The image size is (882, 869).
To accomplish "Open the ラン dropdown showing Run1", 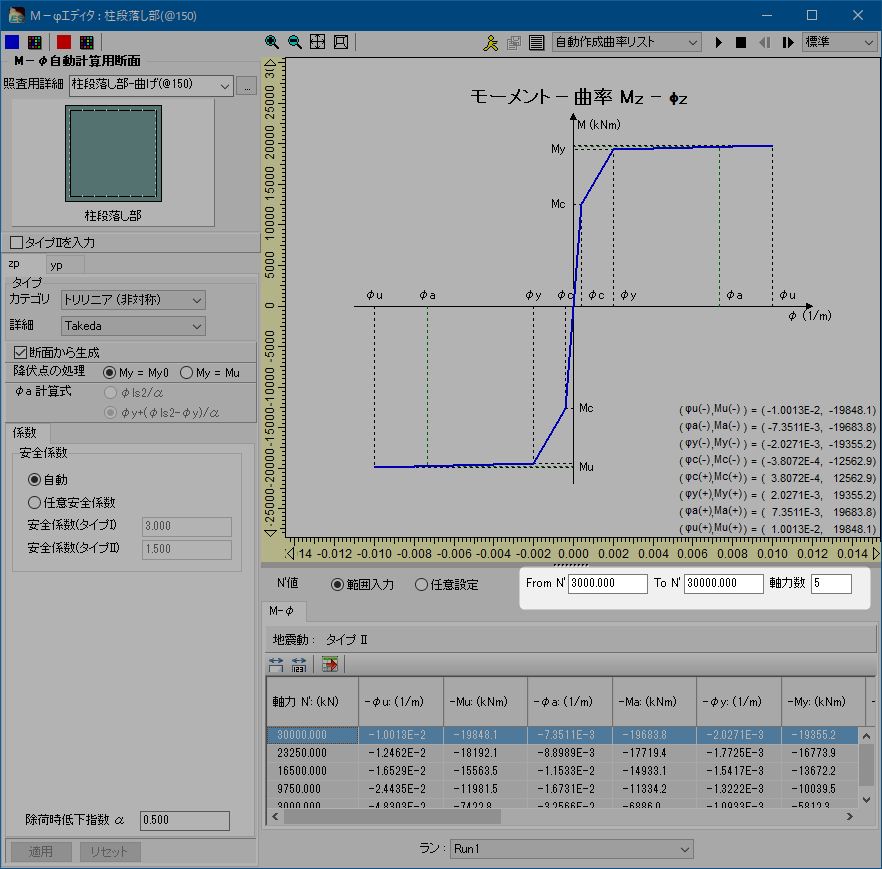I will [x=571, y=849].
